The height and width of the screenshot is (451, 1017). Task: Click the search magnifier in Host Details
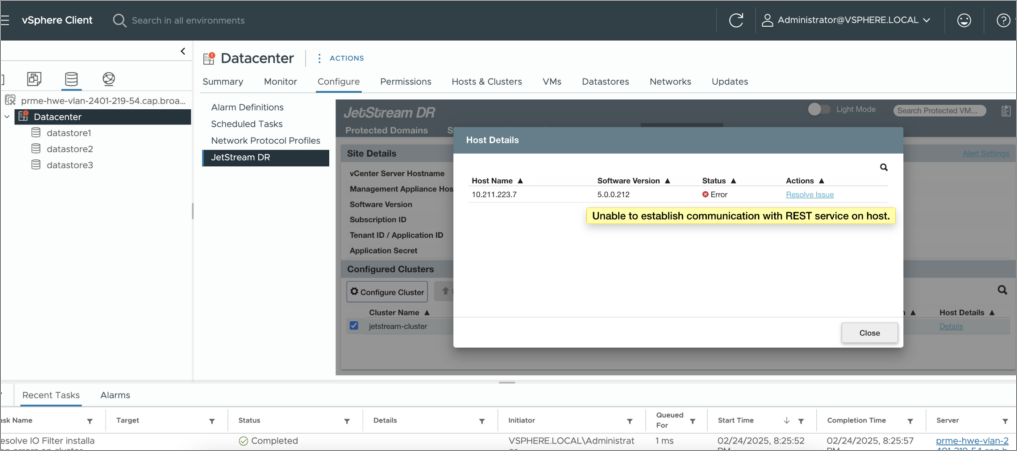[883, 168]
